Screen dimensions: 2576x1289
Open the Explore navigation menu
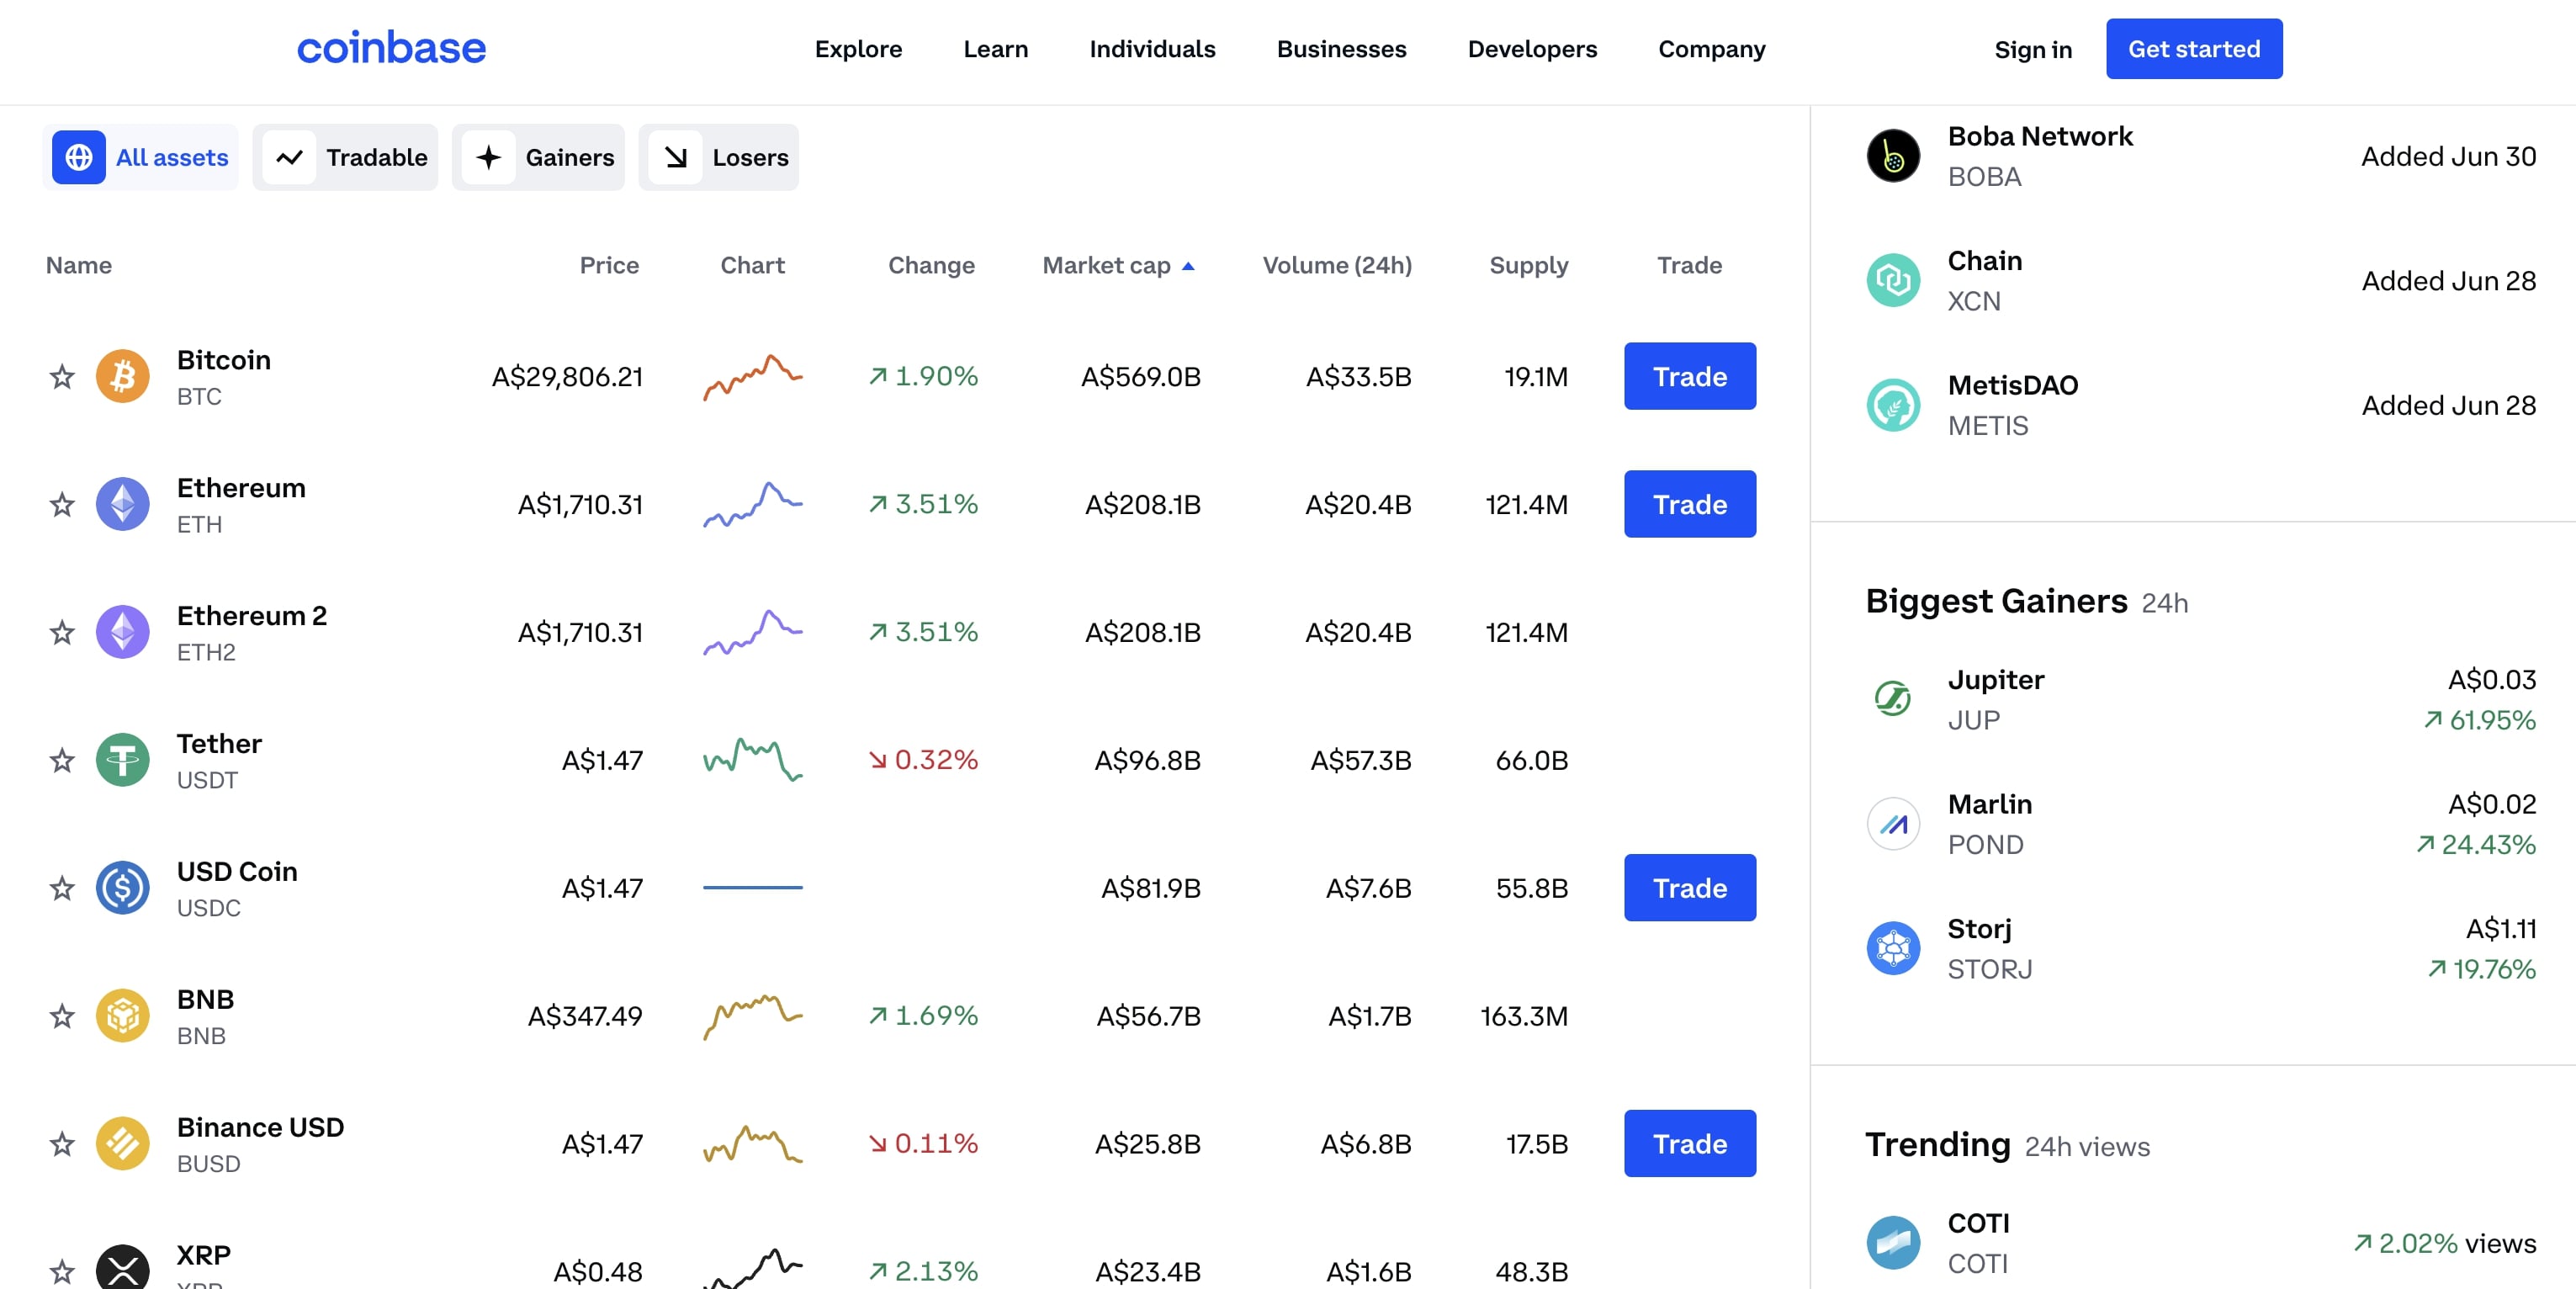(x=858, y=49)
